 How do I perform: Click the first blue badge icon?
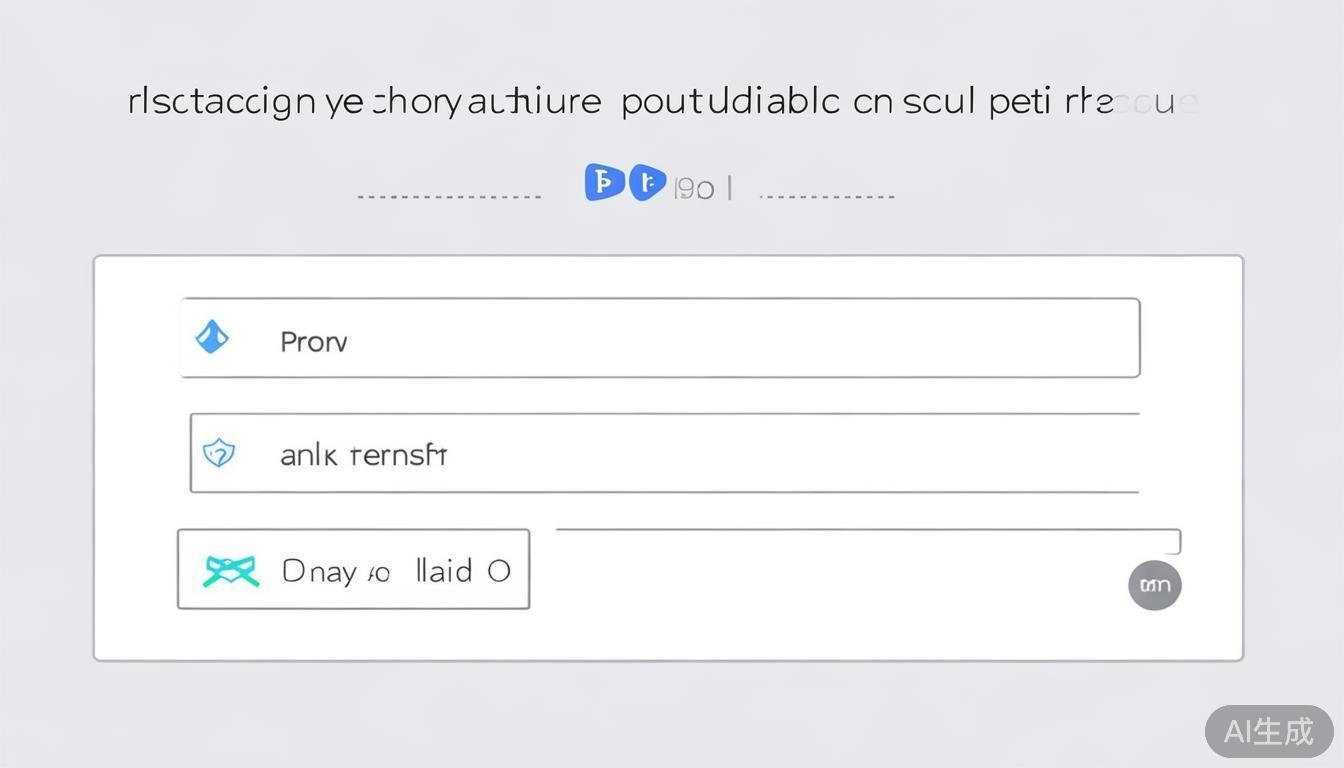tap(604, 183)
